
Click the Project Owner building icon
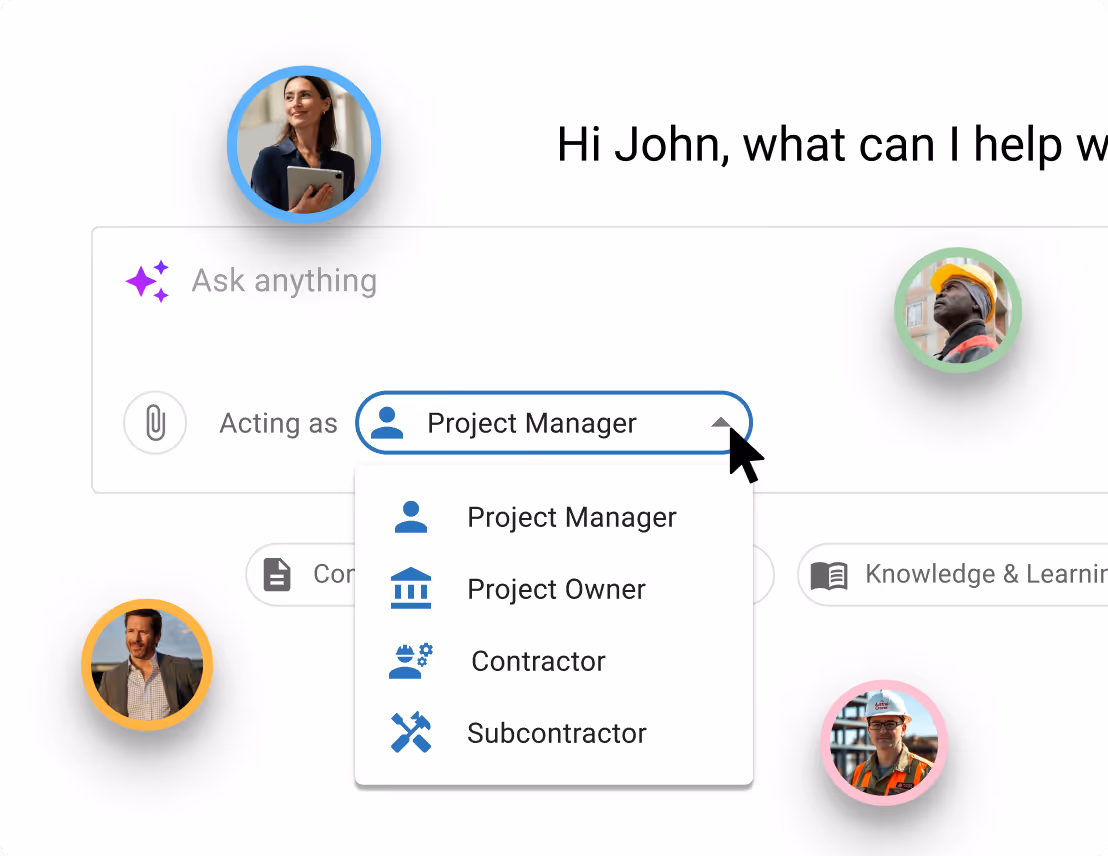pyautogui.click(x=411, y=589)
